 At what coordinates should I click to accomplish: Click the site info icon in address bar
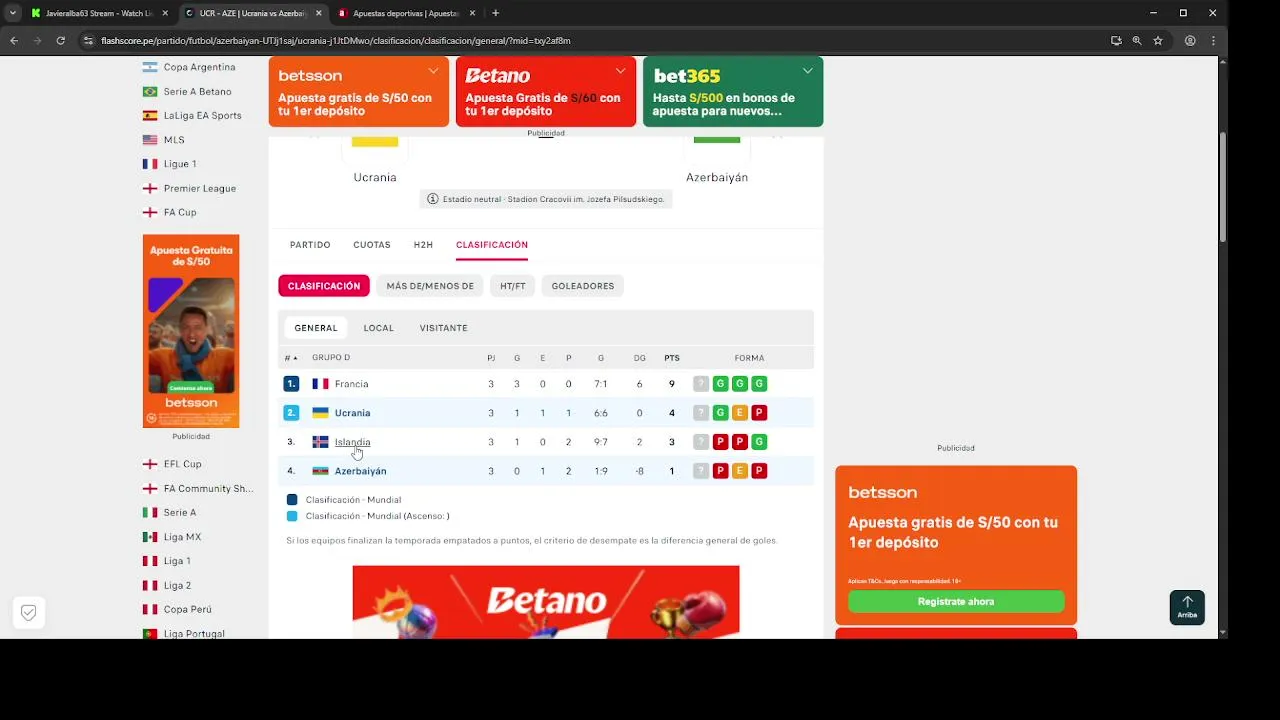tap(88, 41)
